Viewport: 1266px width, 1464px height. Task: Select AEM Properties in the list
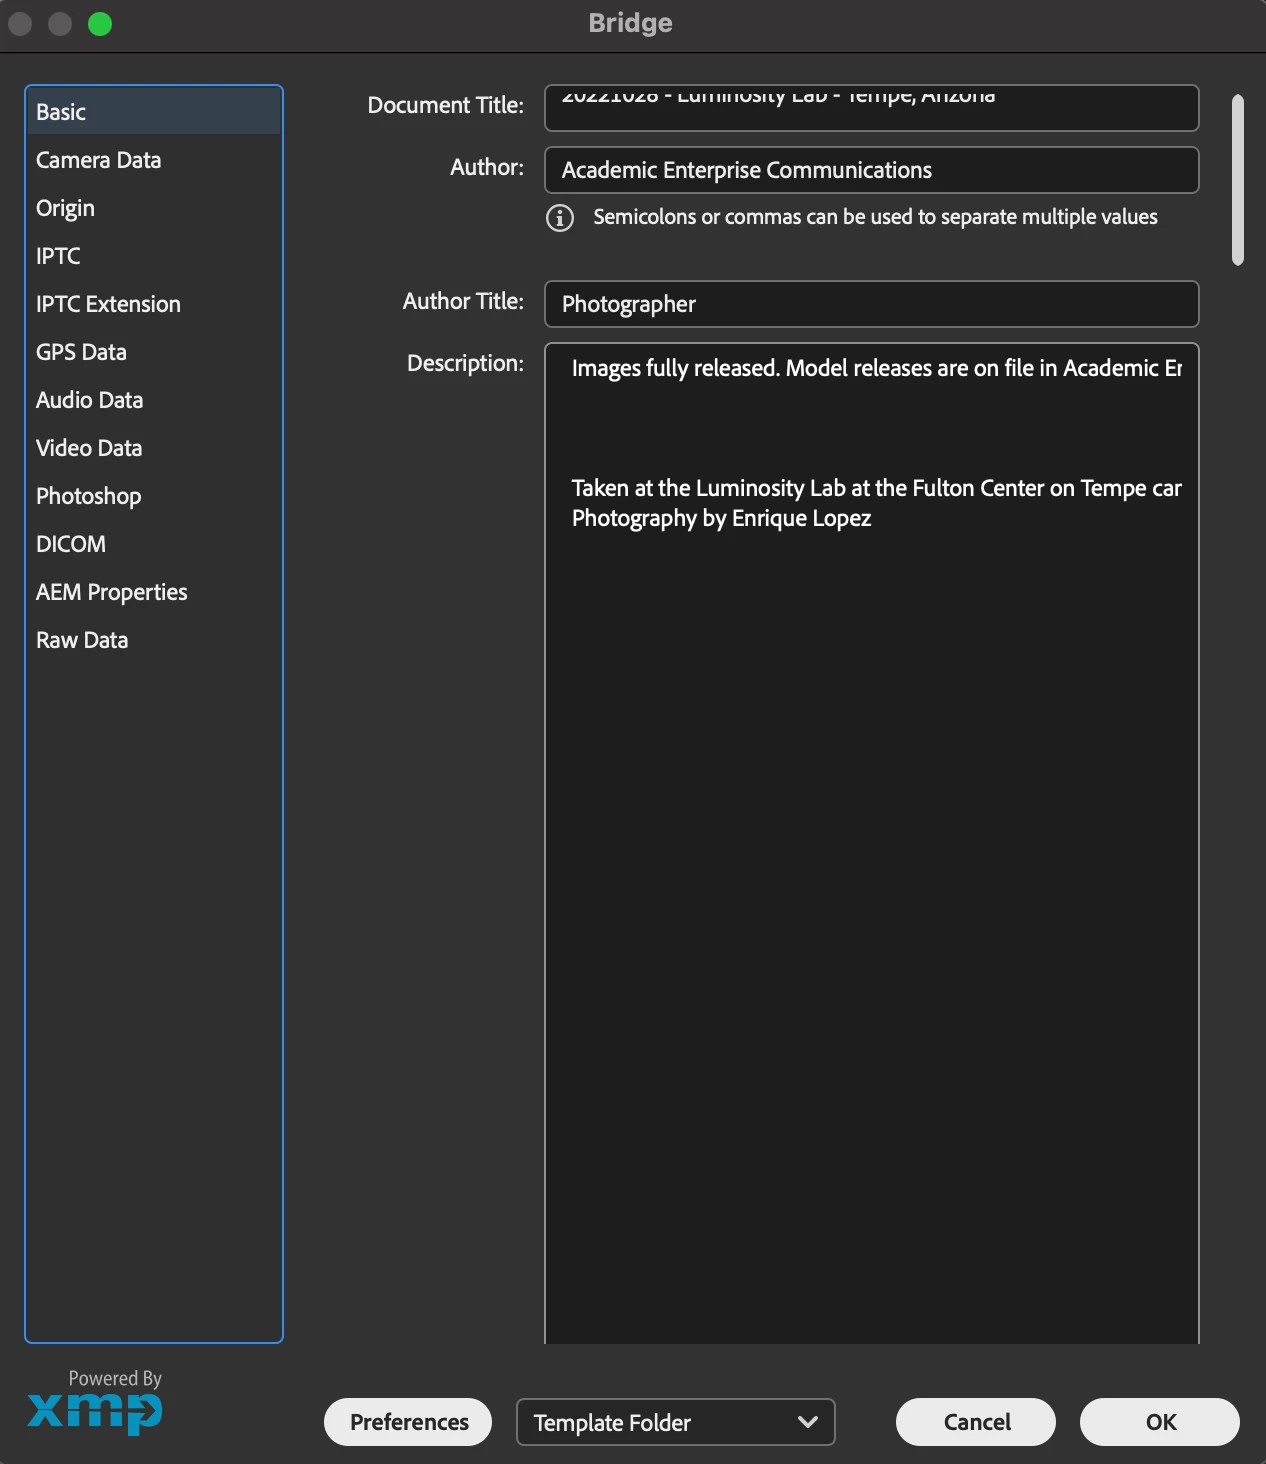154,592
